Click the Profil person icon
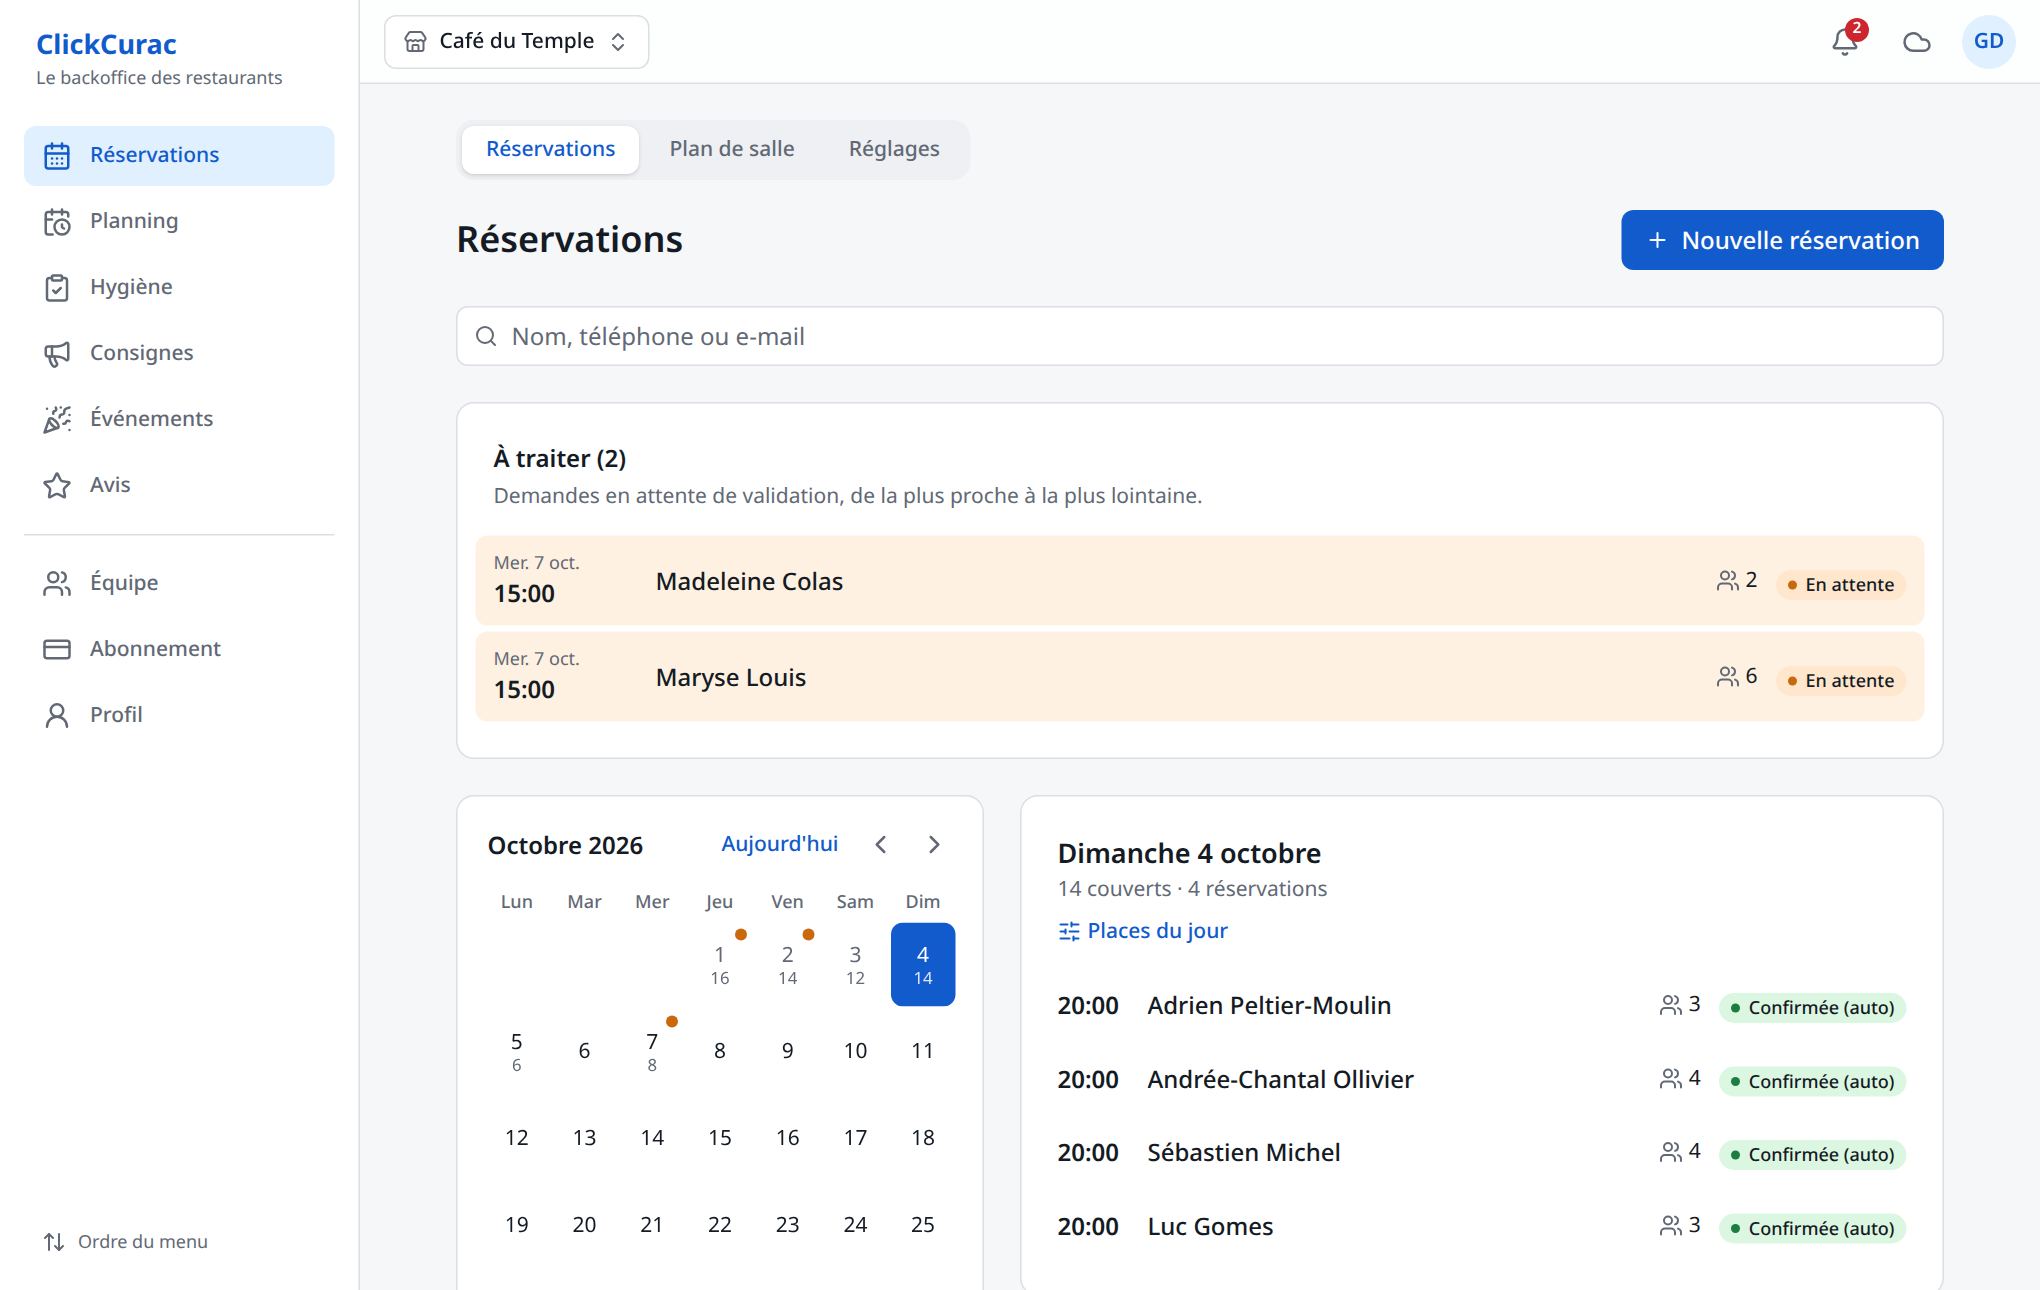This screenshot has width=2040, height=1290. click(57, 716)
